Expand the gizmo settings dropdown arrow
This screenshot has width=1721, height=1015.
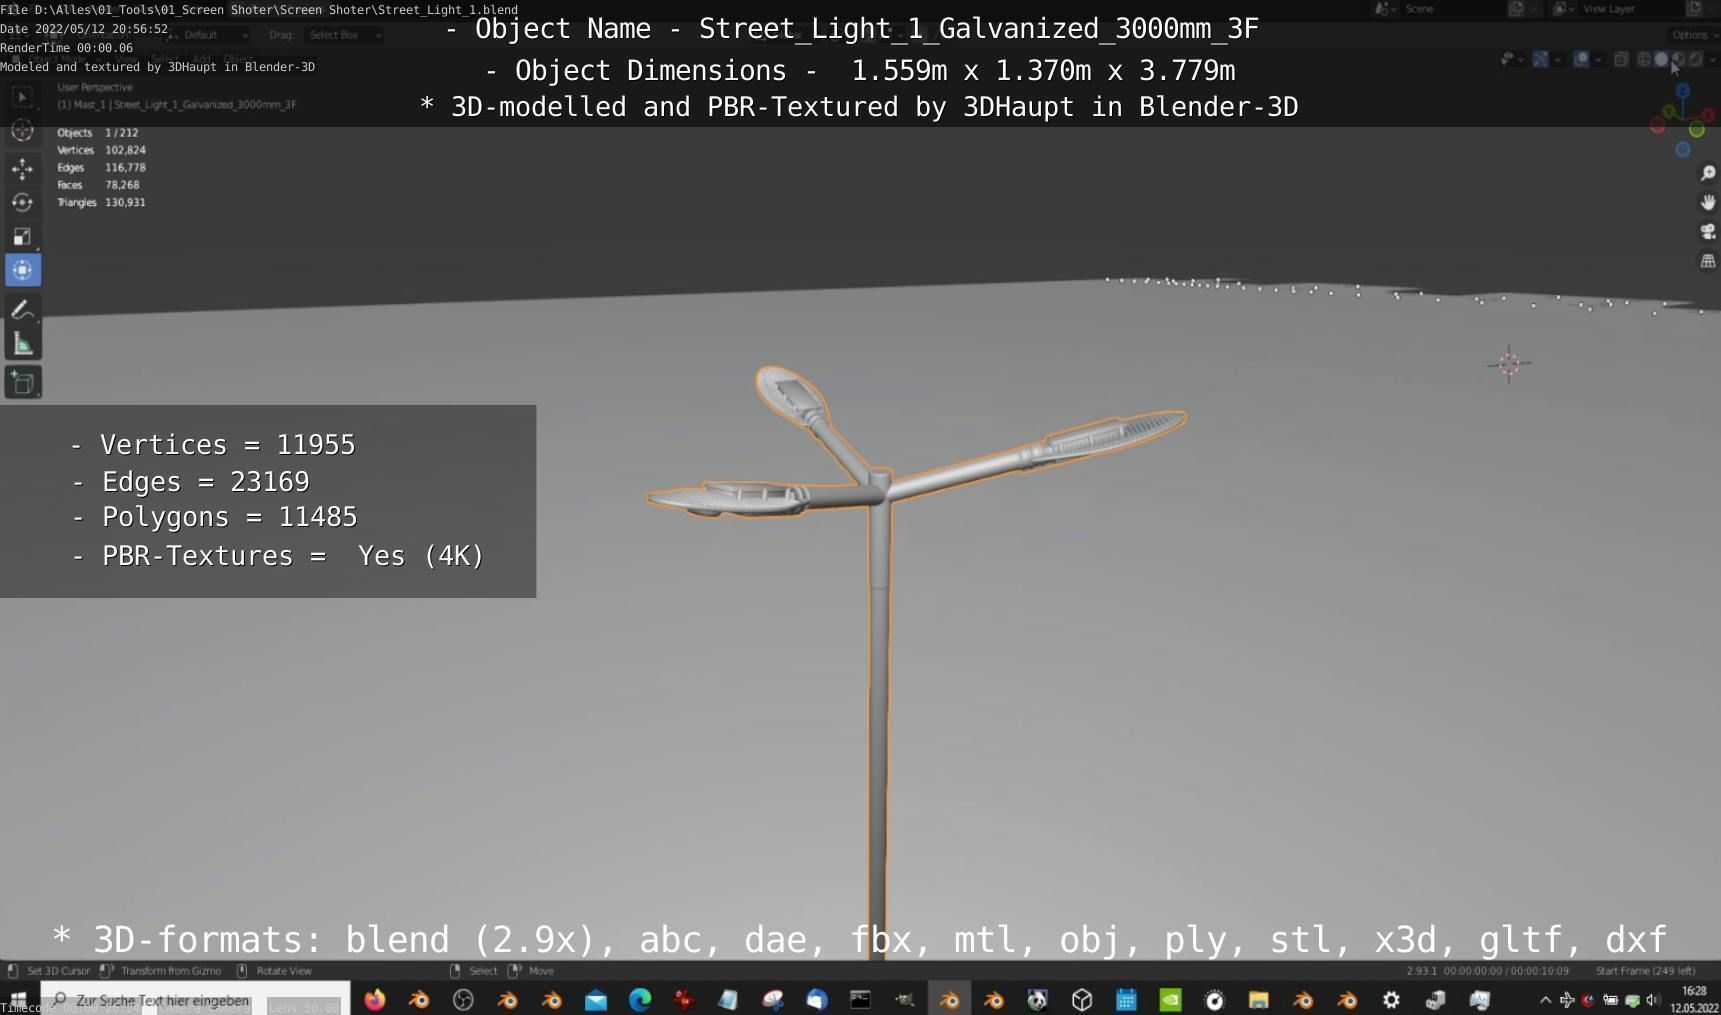tap(1558, 60)
